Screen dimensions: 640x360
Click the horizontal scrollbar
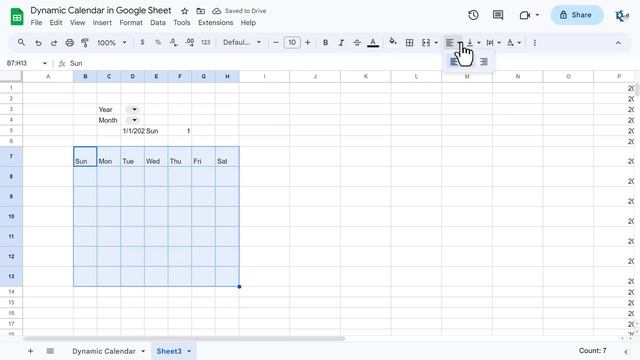(x=184, y=338)
